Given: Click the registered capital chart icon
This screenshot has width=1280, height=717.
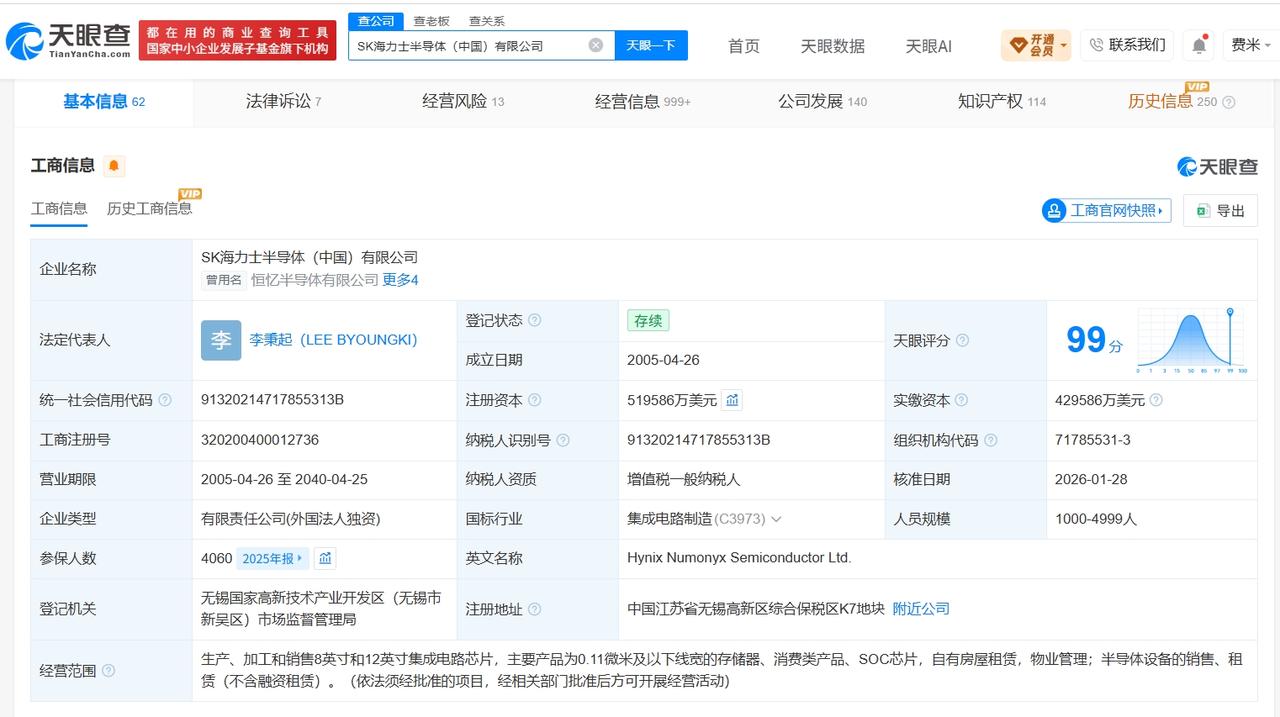Looking at the screenshot, I should [x=732, y=400].
